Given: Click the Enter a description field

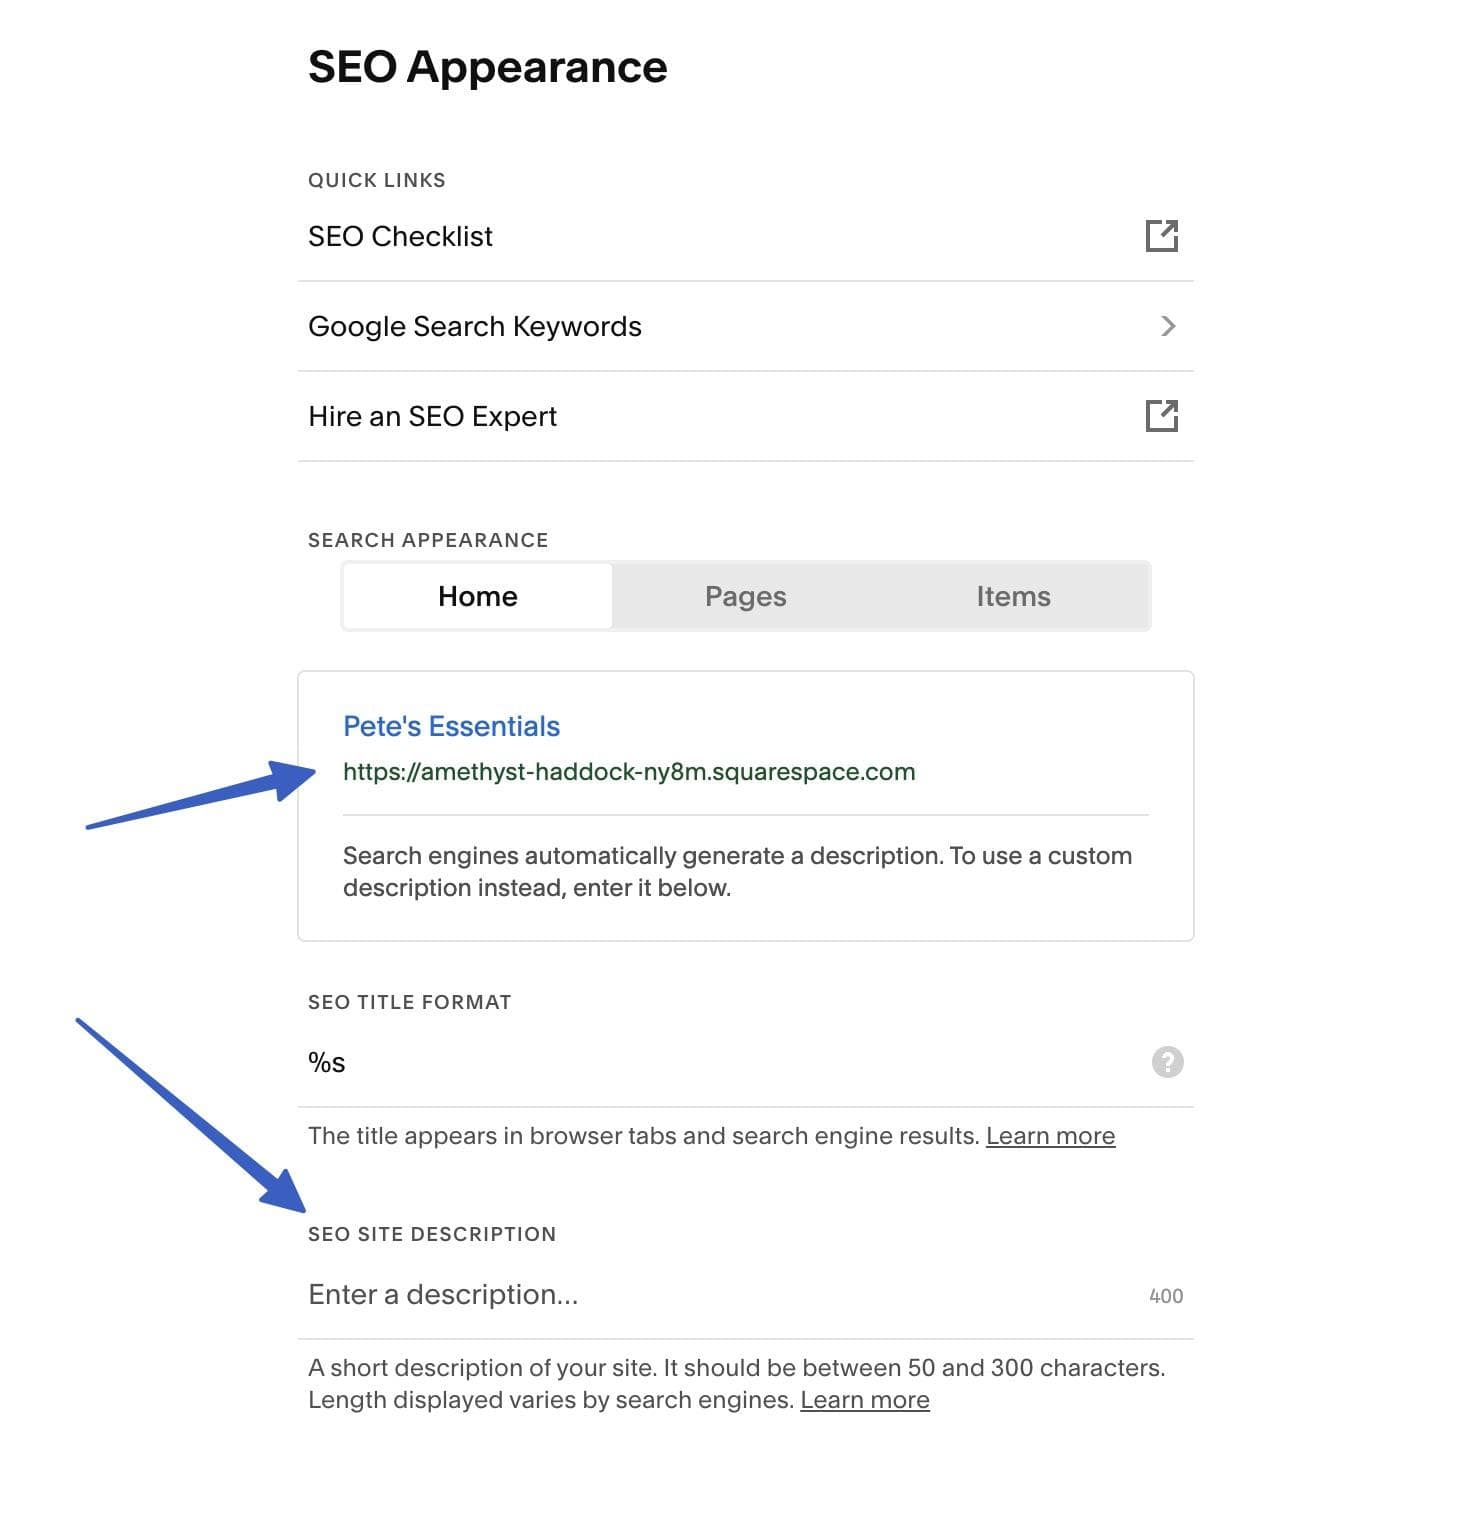Looking at the screenshot, I should pyautogui.click(x=443, y=1294).
